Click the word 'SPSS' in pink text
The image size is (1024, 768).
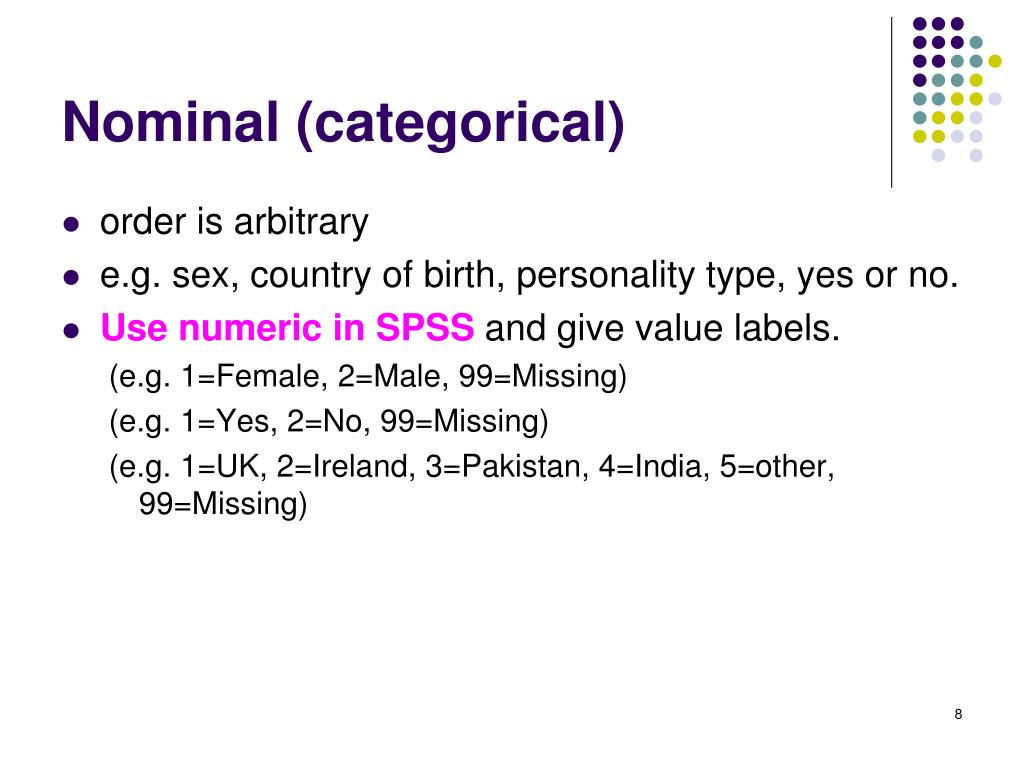click(424, 328)
